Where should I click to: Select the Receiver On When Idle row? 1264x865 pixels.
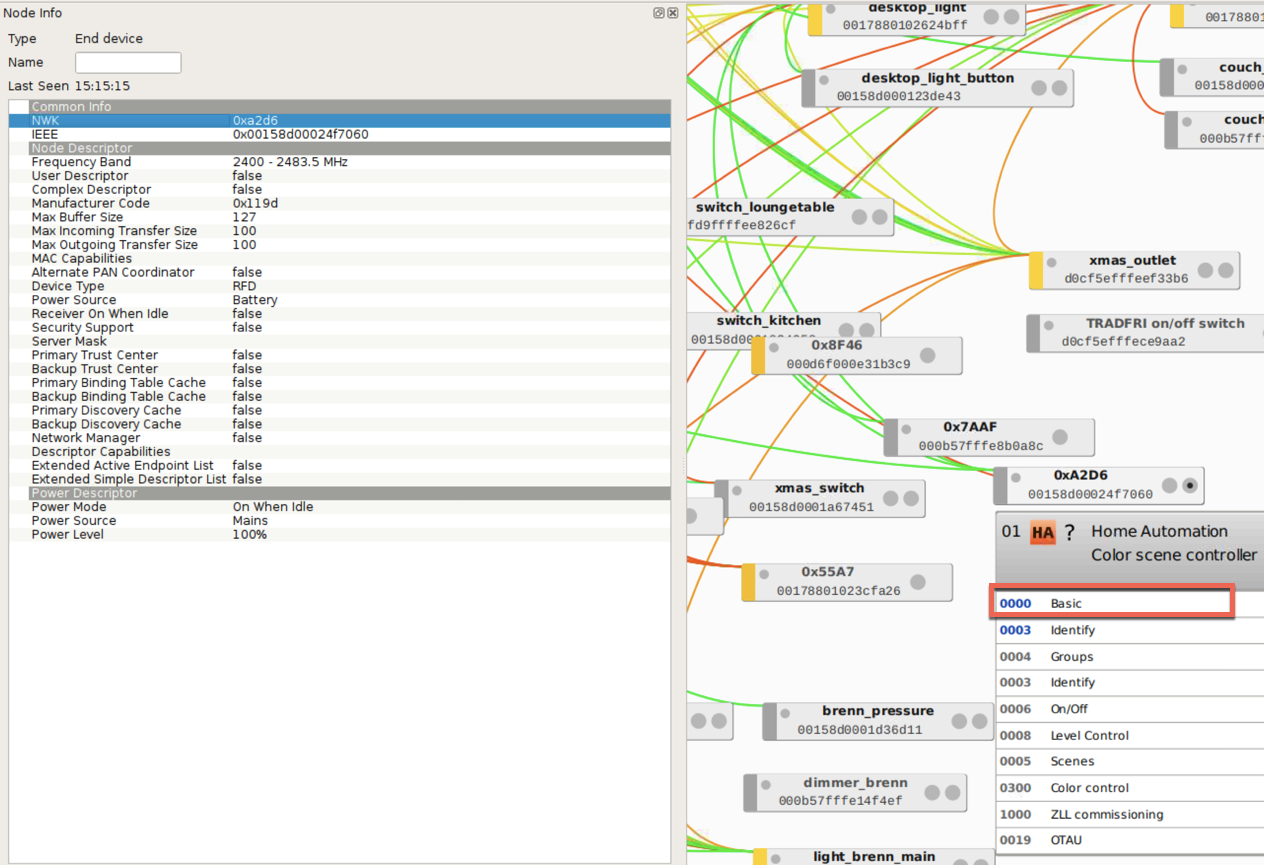340,314
